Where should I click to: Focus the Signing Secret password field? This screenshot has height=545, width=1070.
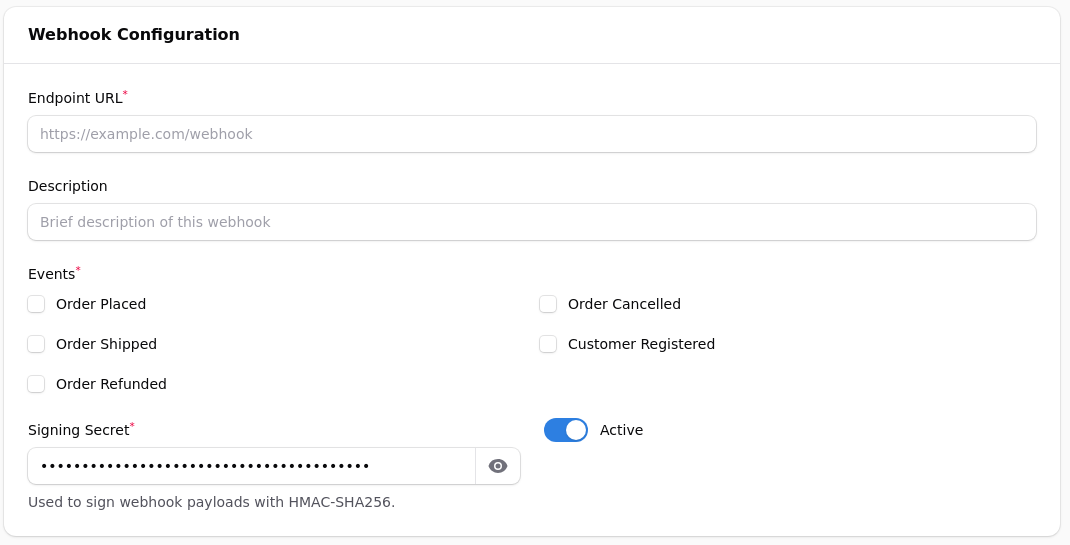[x=251, y=466]
